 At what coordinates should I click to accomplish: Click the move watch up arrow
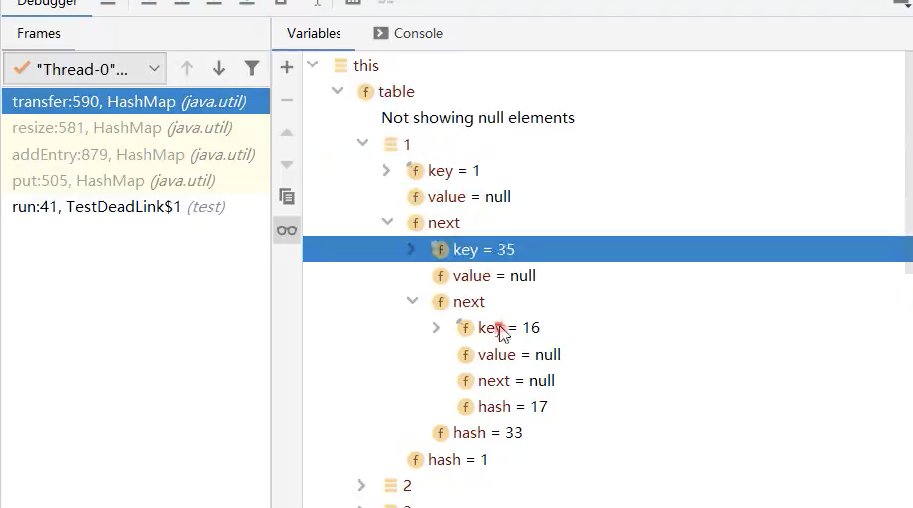(286, 132)
